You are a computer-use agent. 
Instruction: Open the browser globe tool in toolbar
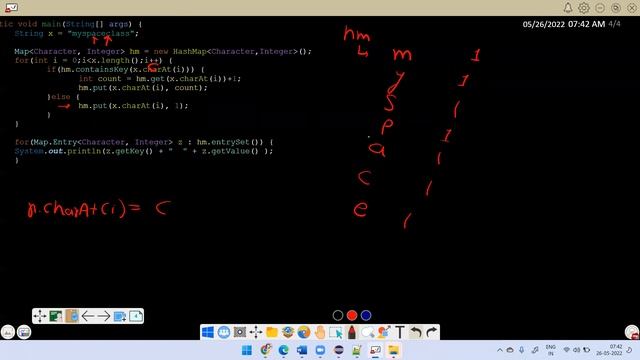tap(304, 332)
